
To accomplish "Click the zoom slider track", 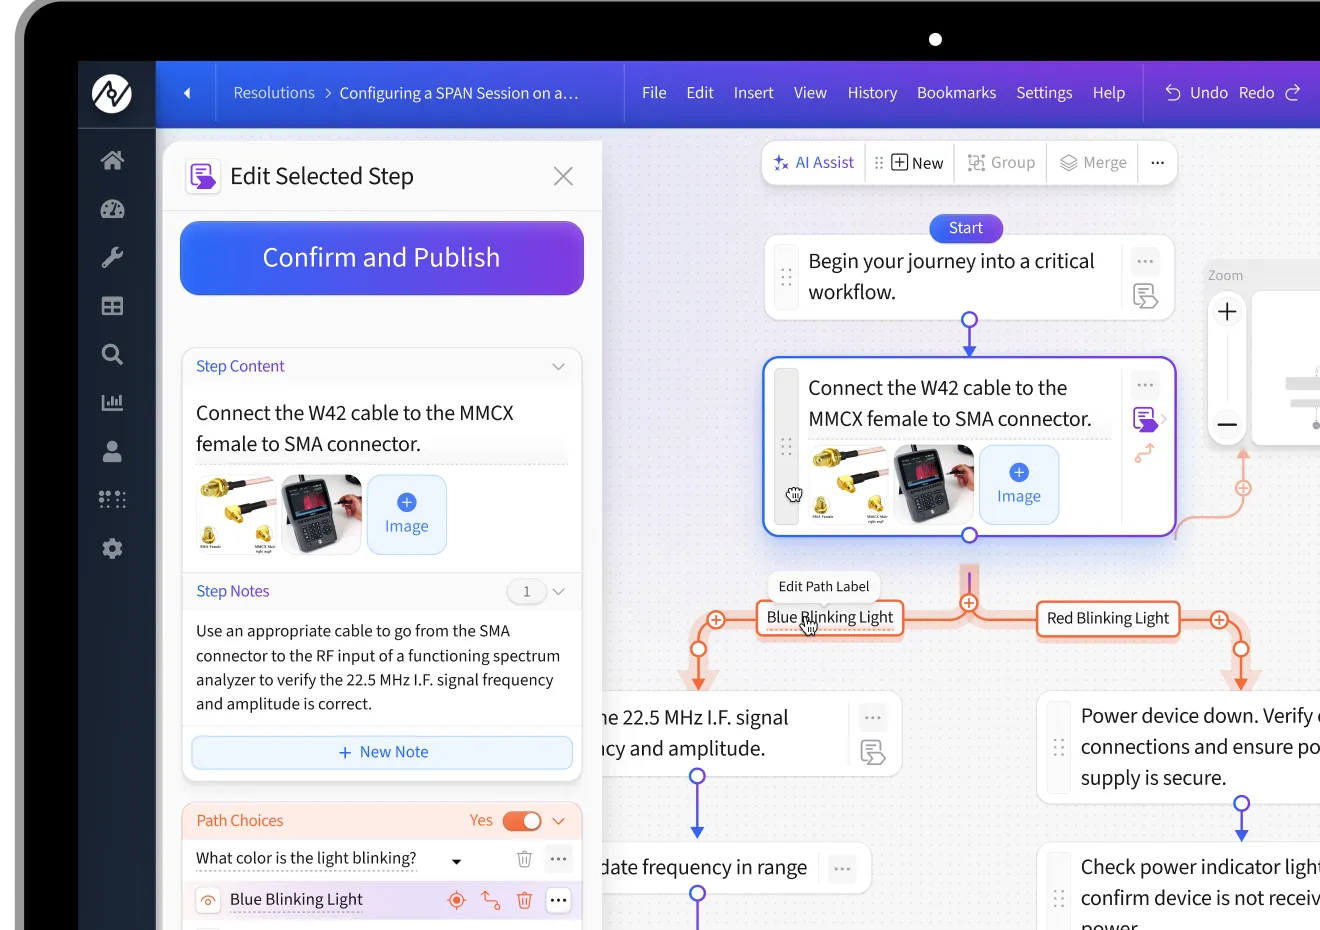I will (x=1227, y=368).
